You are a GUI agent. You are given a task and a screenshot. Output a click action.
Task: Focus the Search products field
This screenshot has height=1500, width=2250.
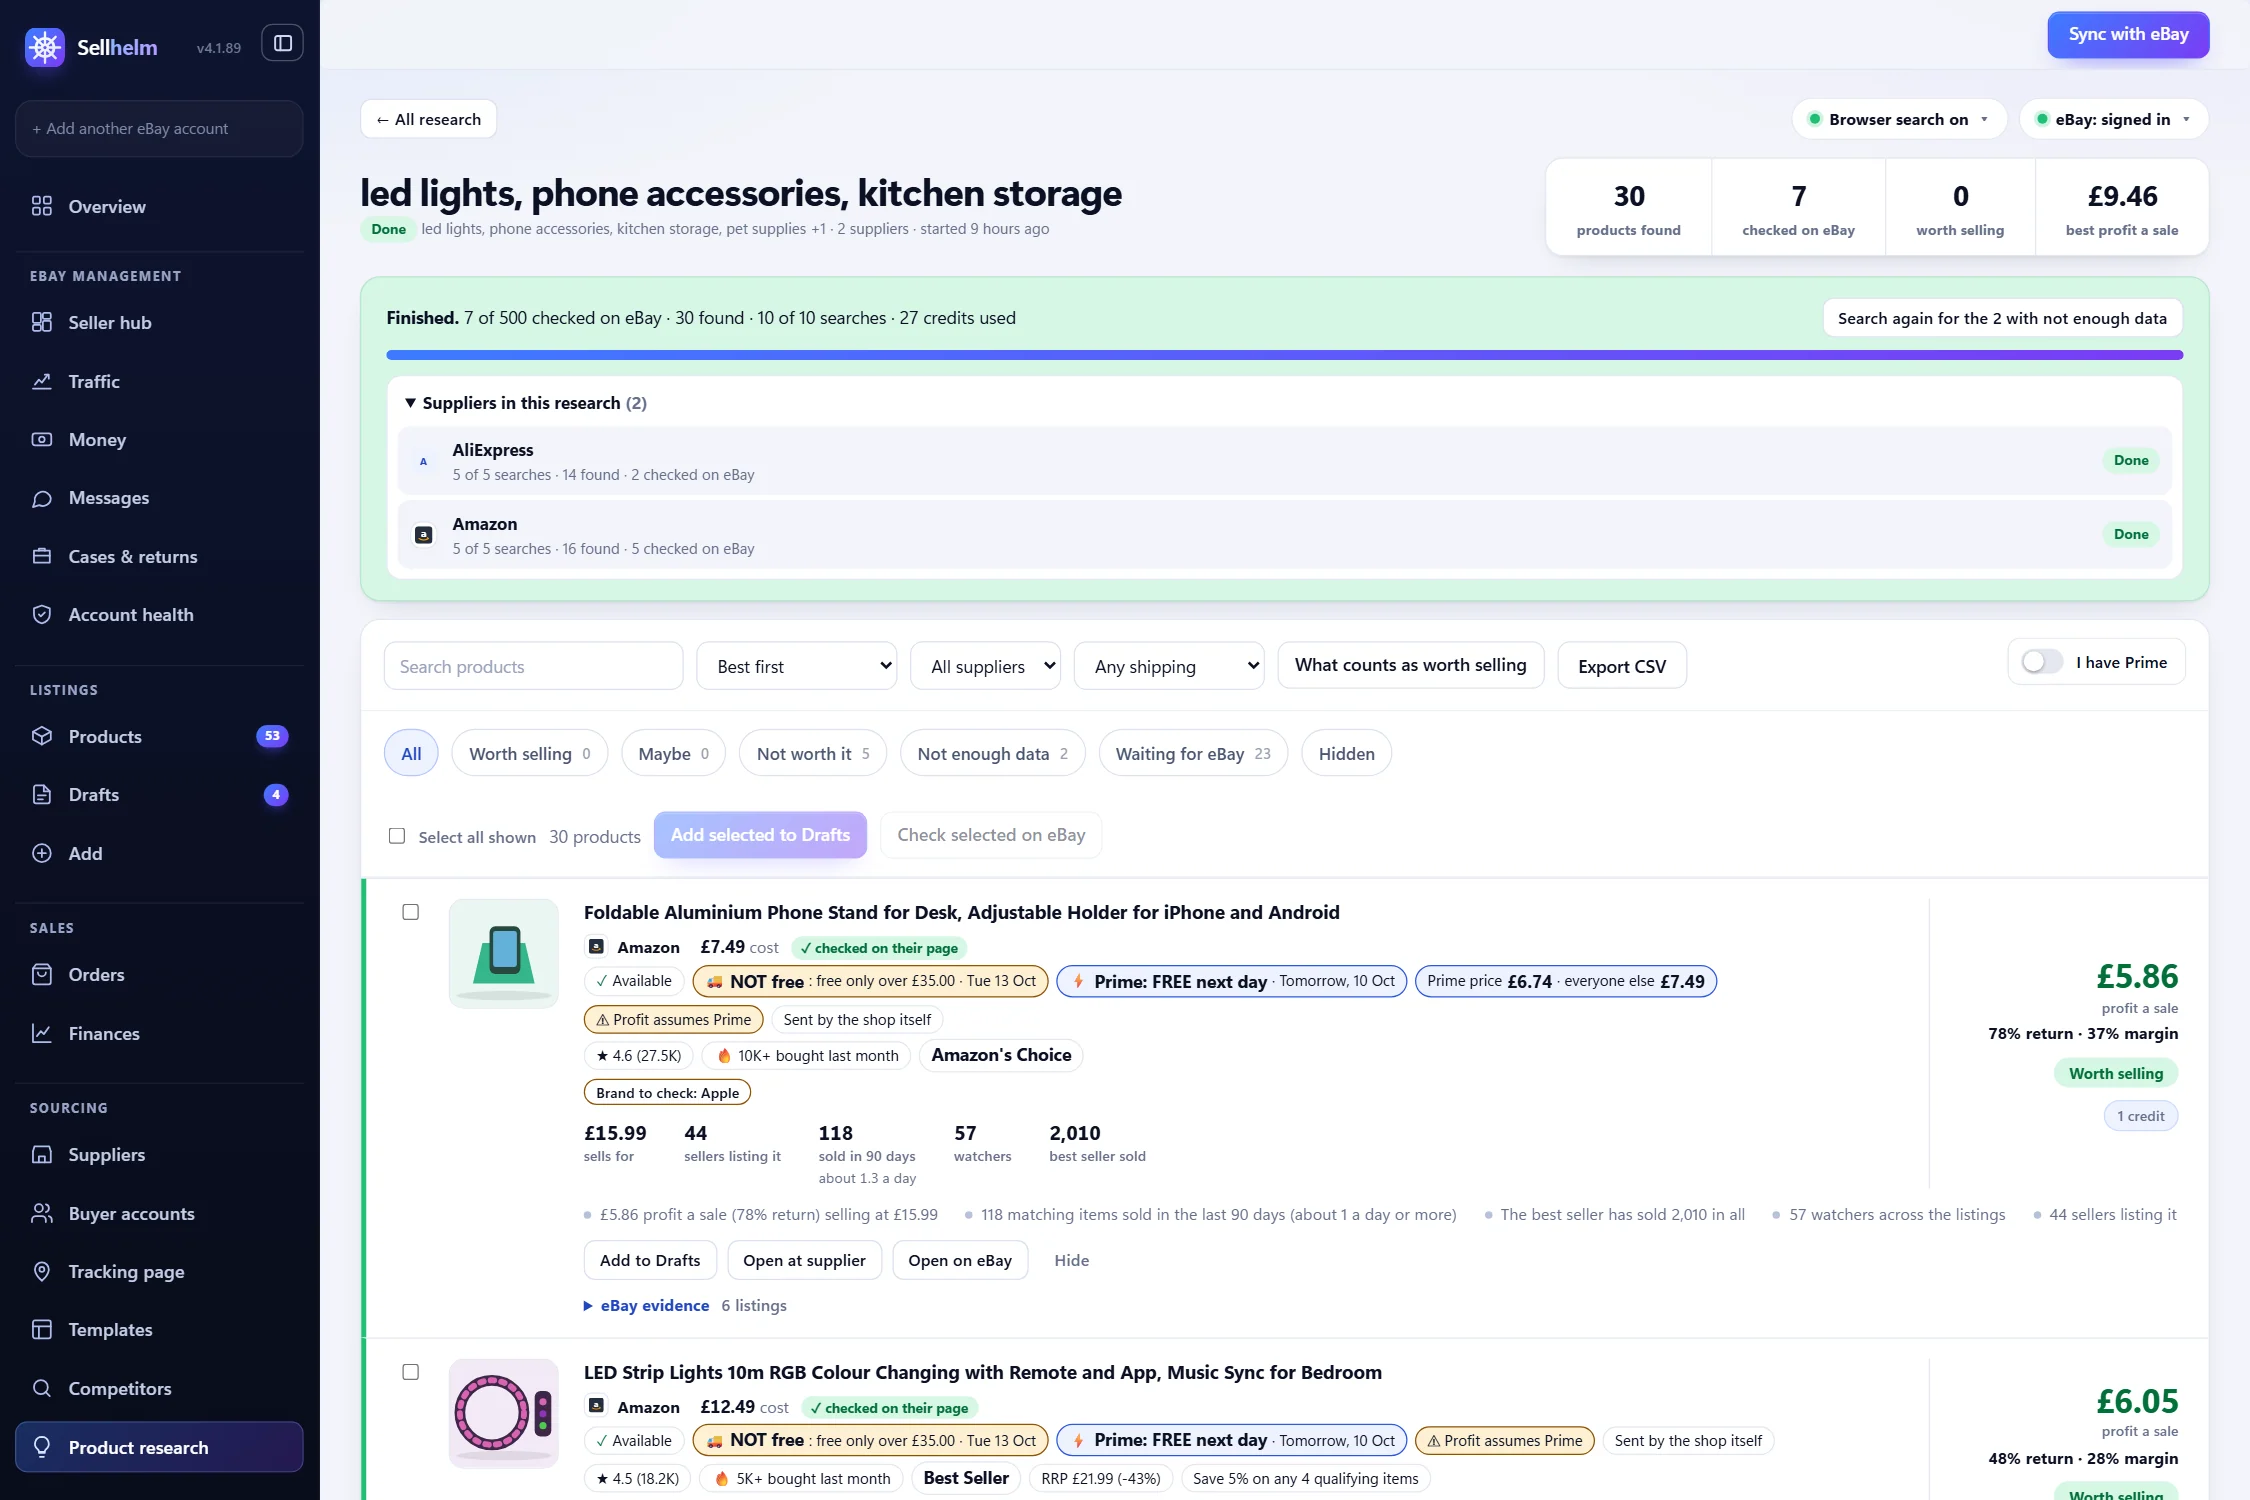(533, 666)
